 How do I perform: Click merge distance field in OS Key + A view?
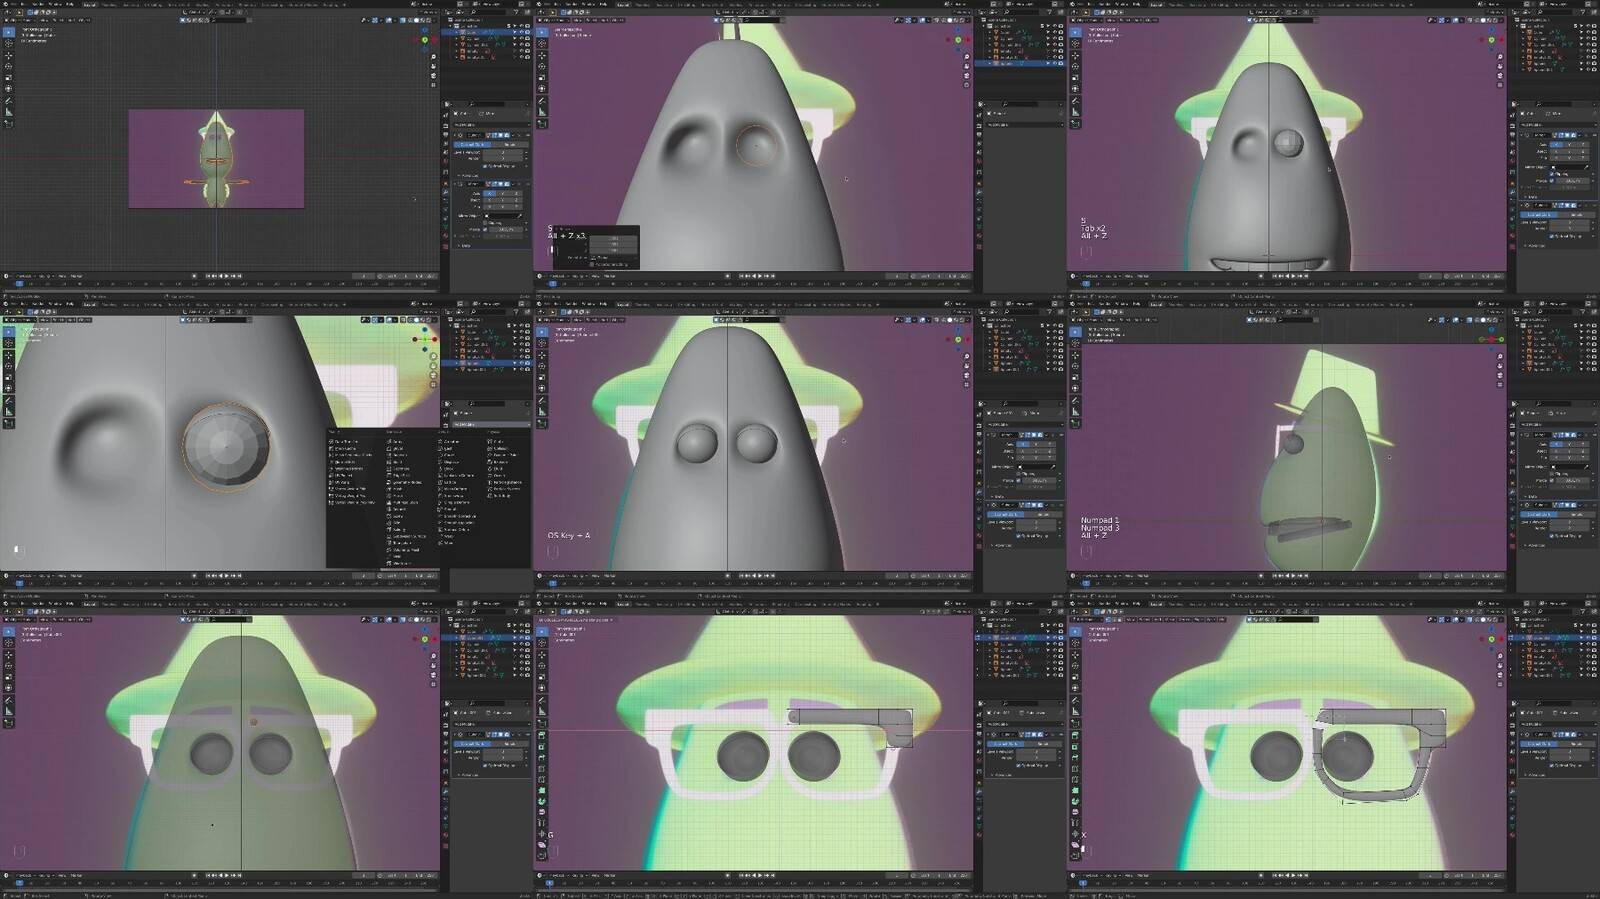[x=1039, y=481]
